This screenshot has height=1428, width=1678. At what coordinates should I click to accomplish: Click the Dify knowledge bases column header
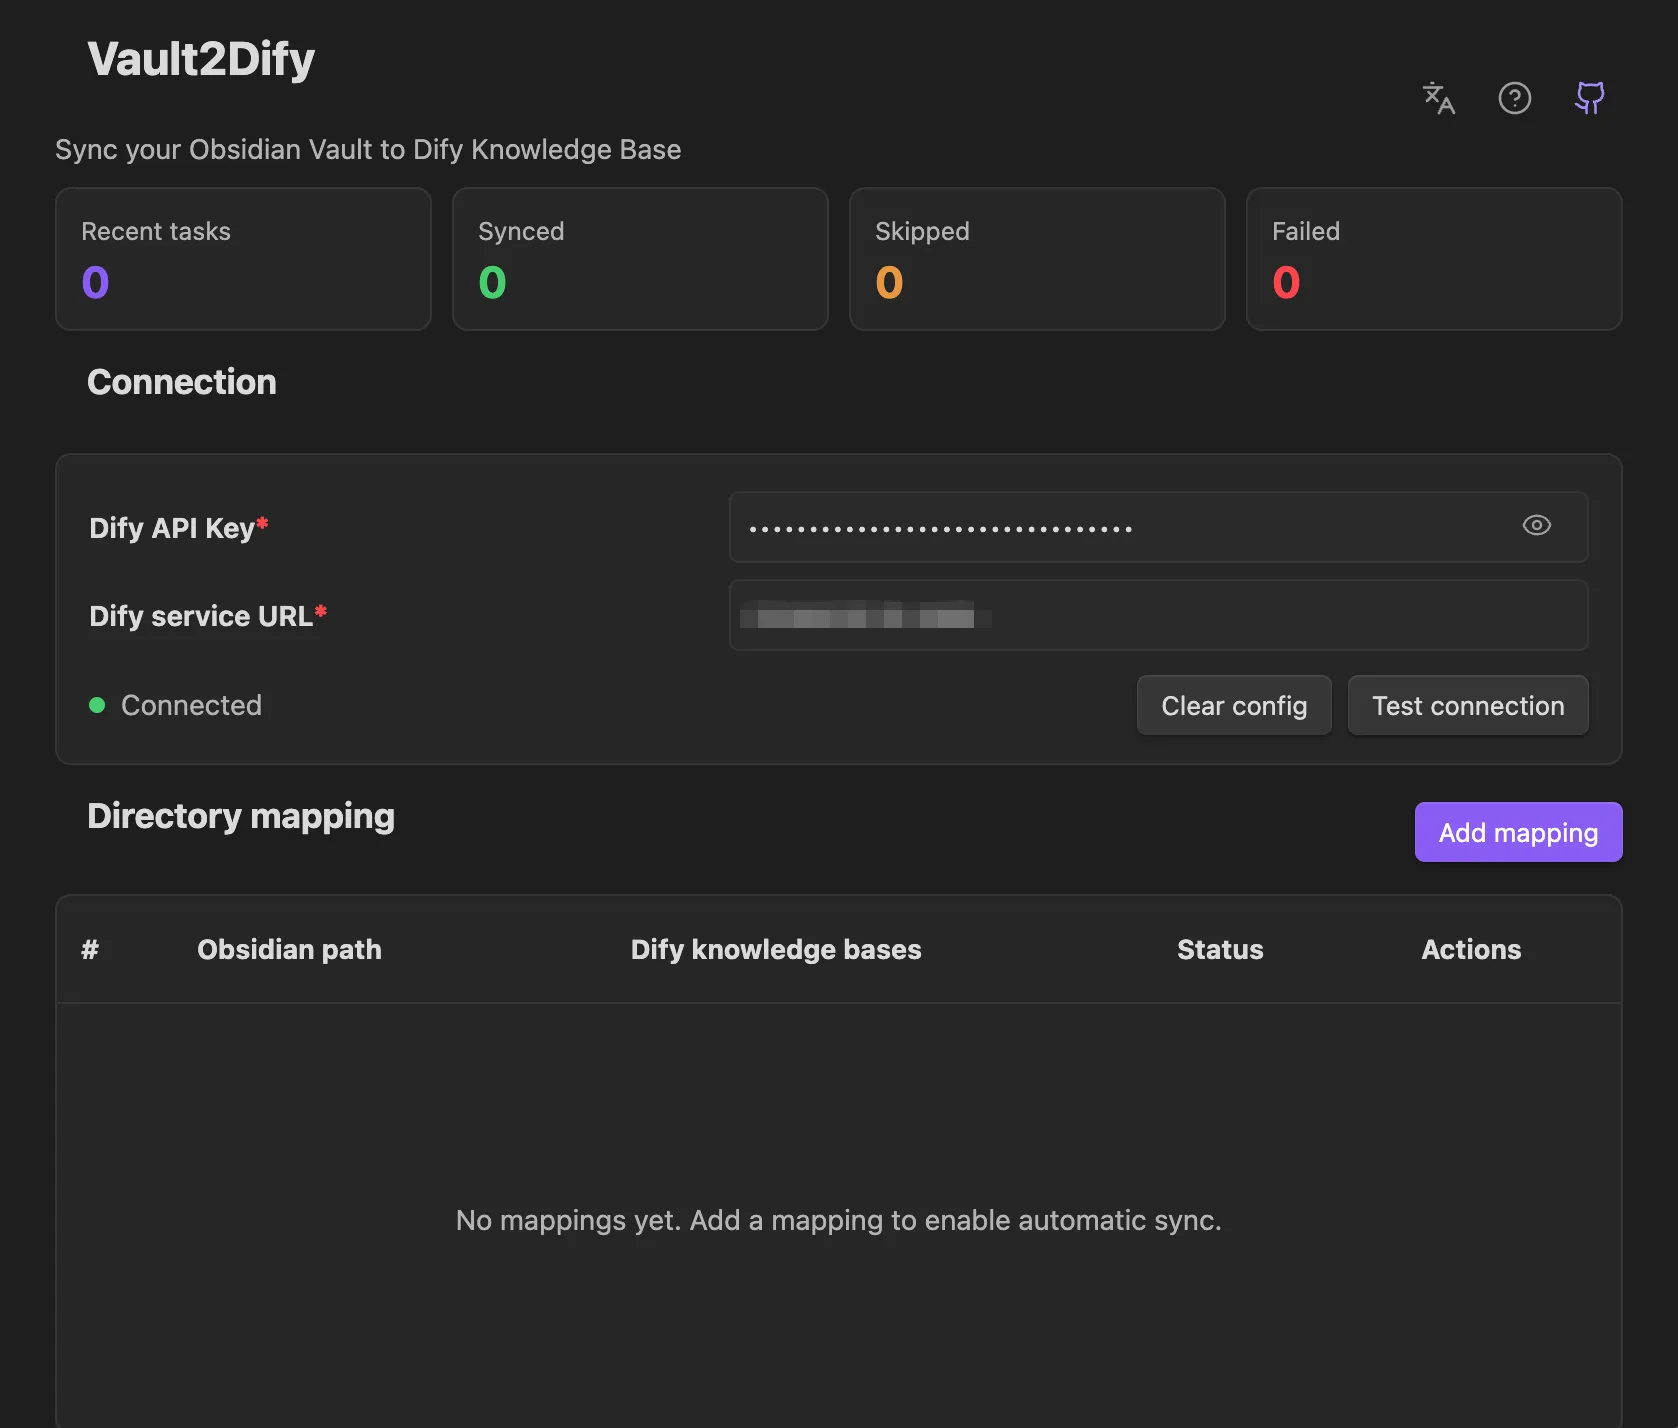pos(776,949)
